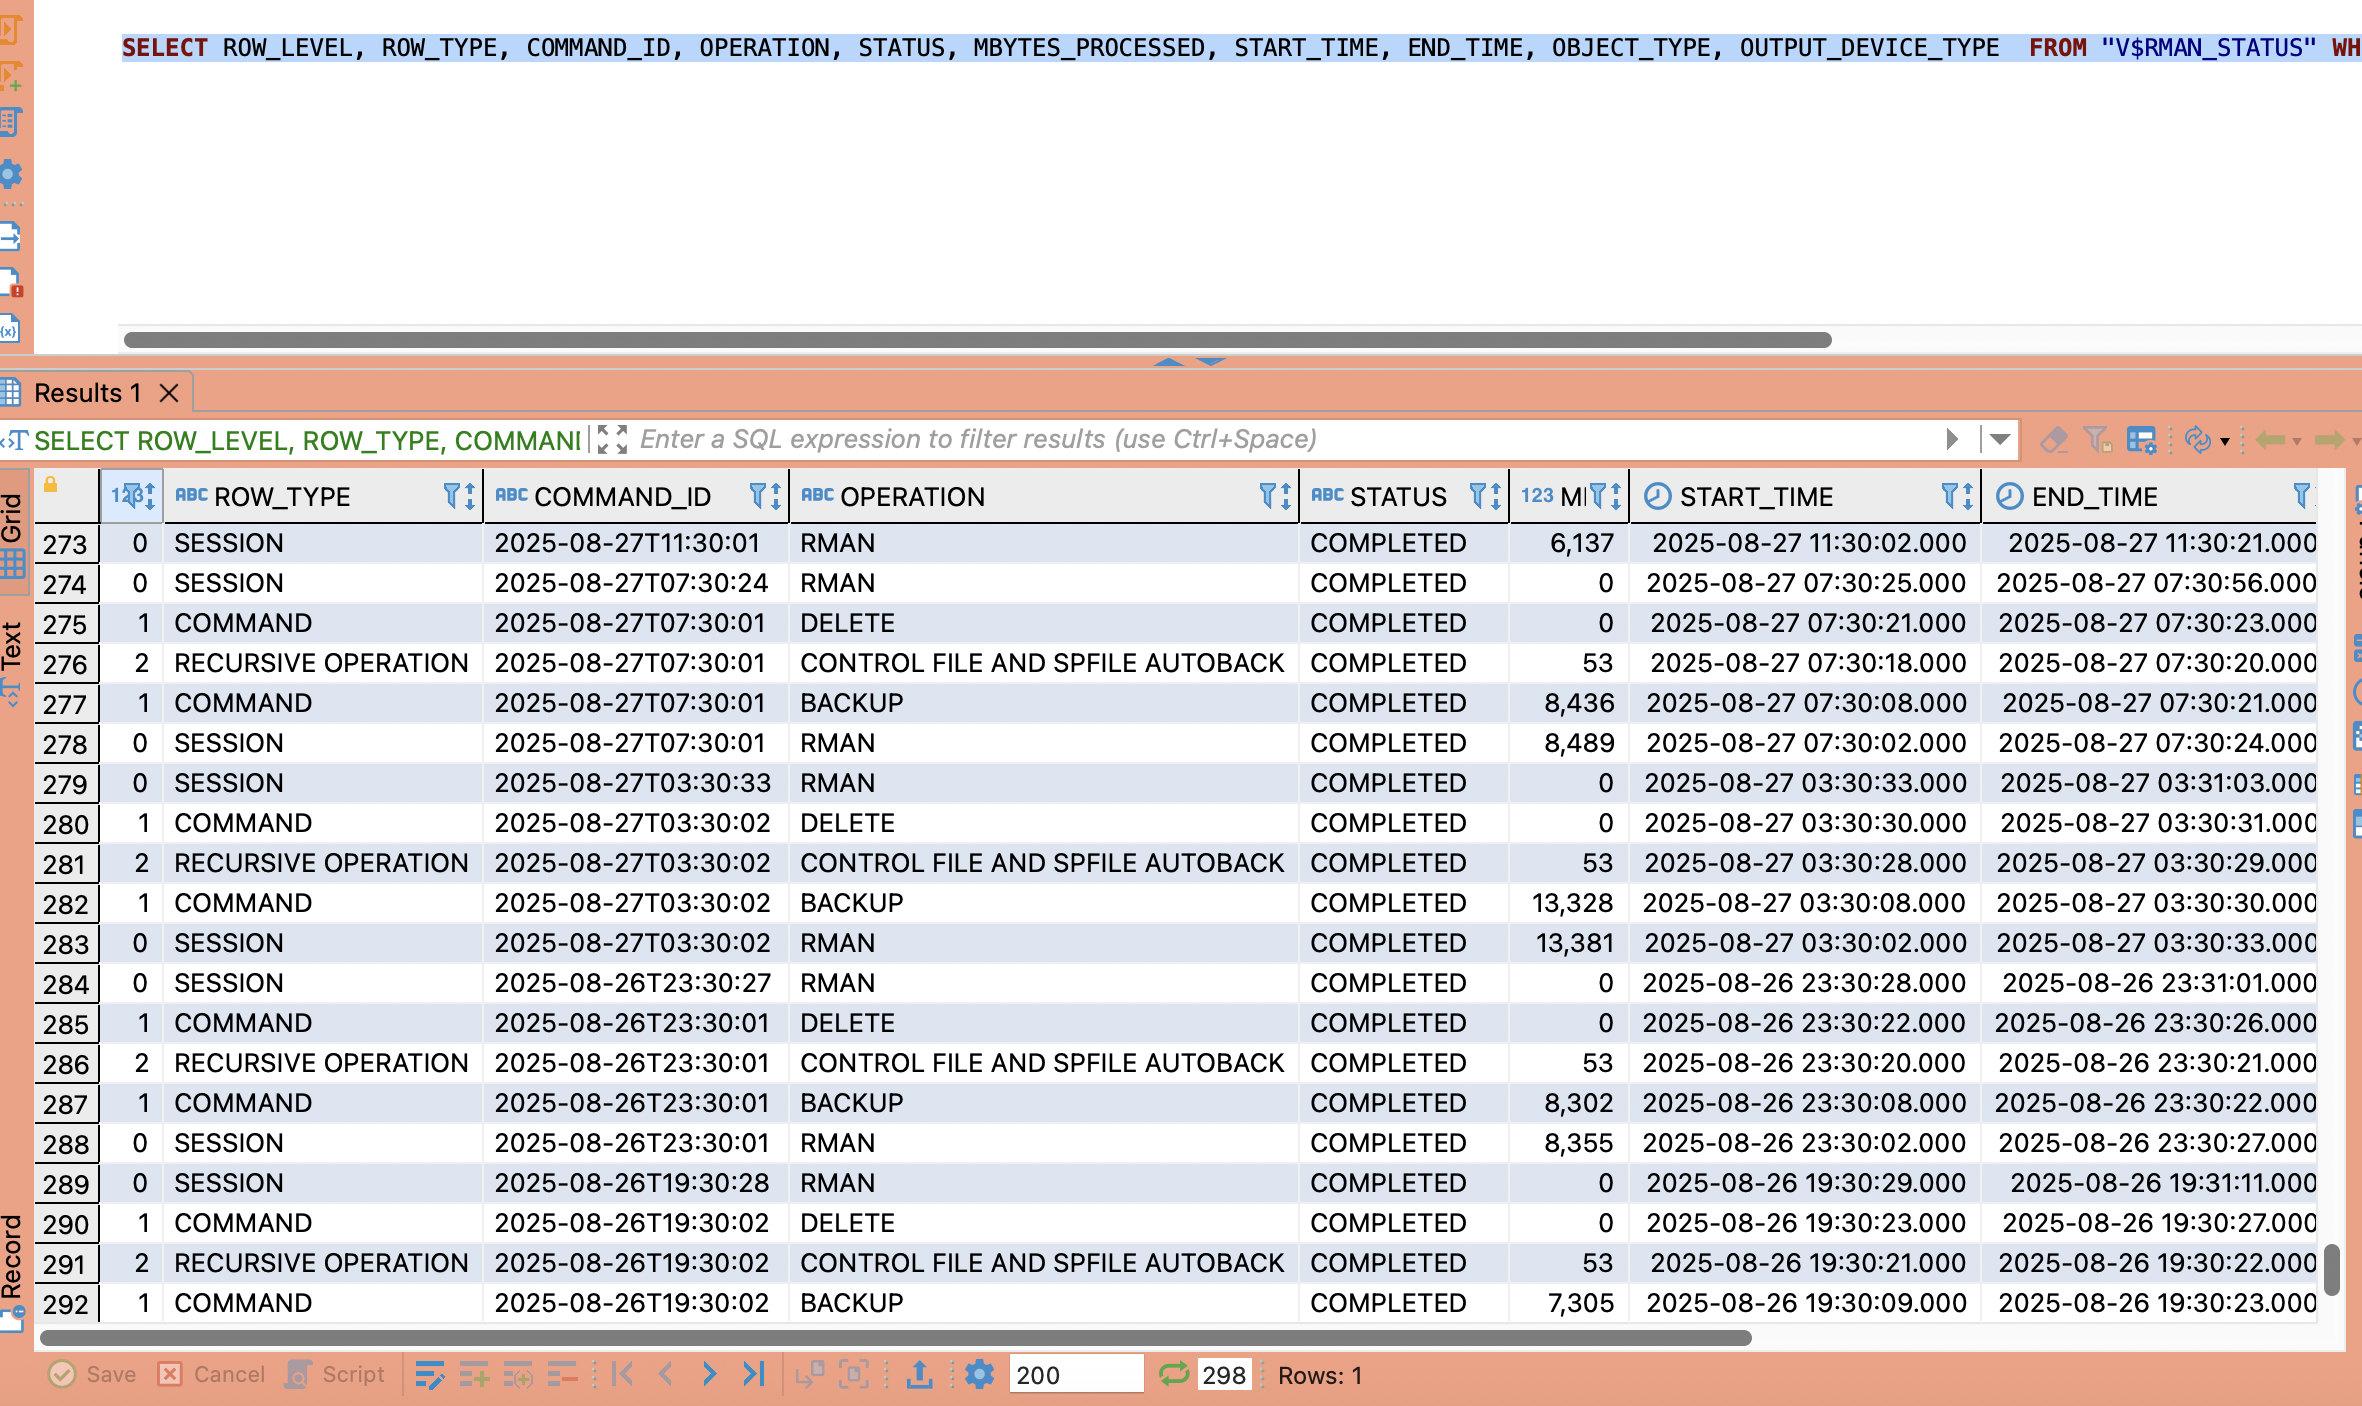Switch to Text view mode
Viewport: 2362px width, 1406px height.
click(12, 648)
